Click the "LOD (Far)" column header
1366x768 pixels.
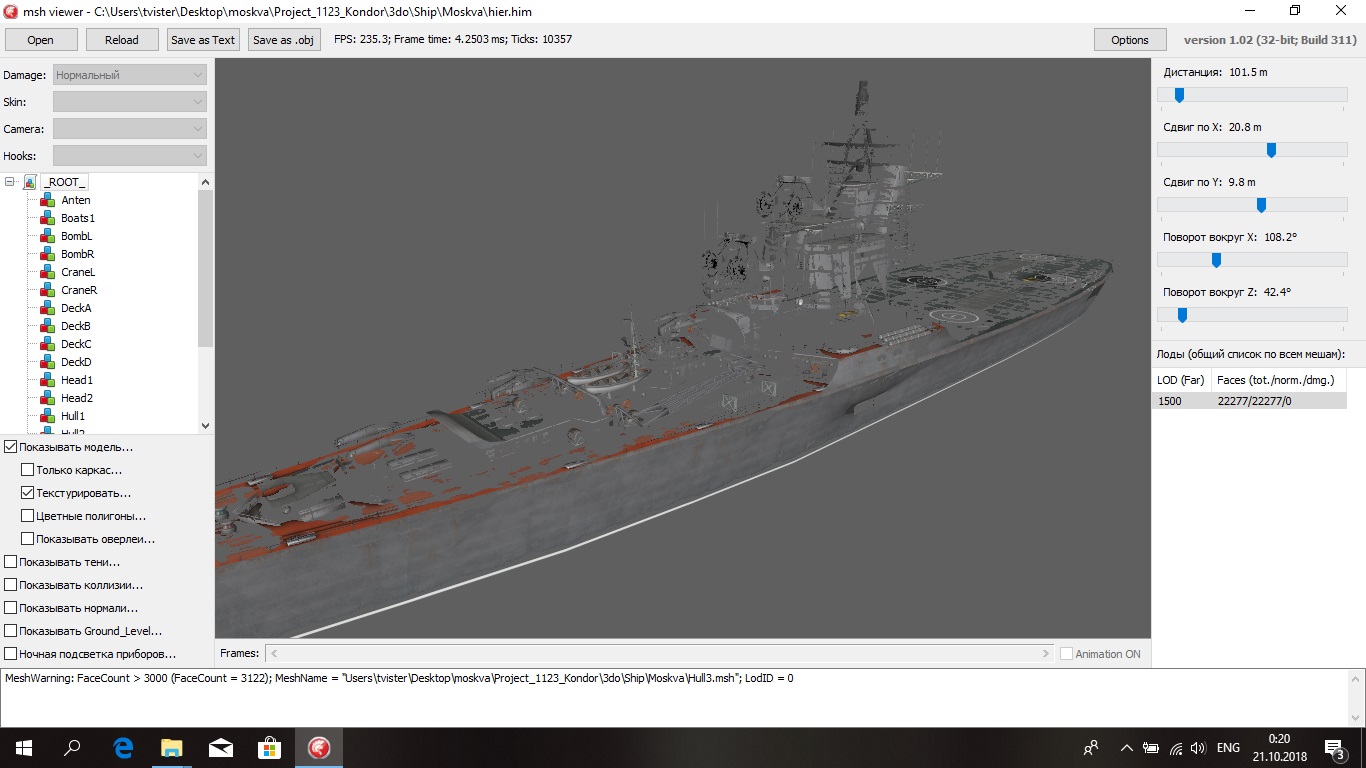[1181, 380]
